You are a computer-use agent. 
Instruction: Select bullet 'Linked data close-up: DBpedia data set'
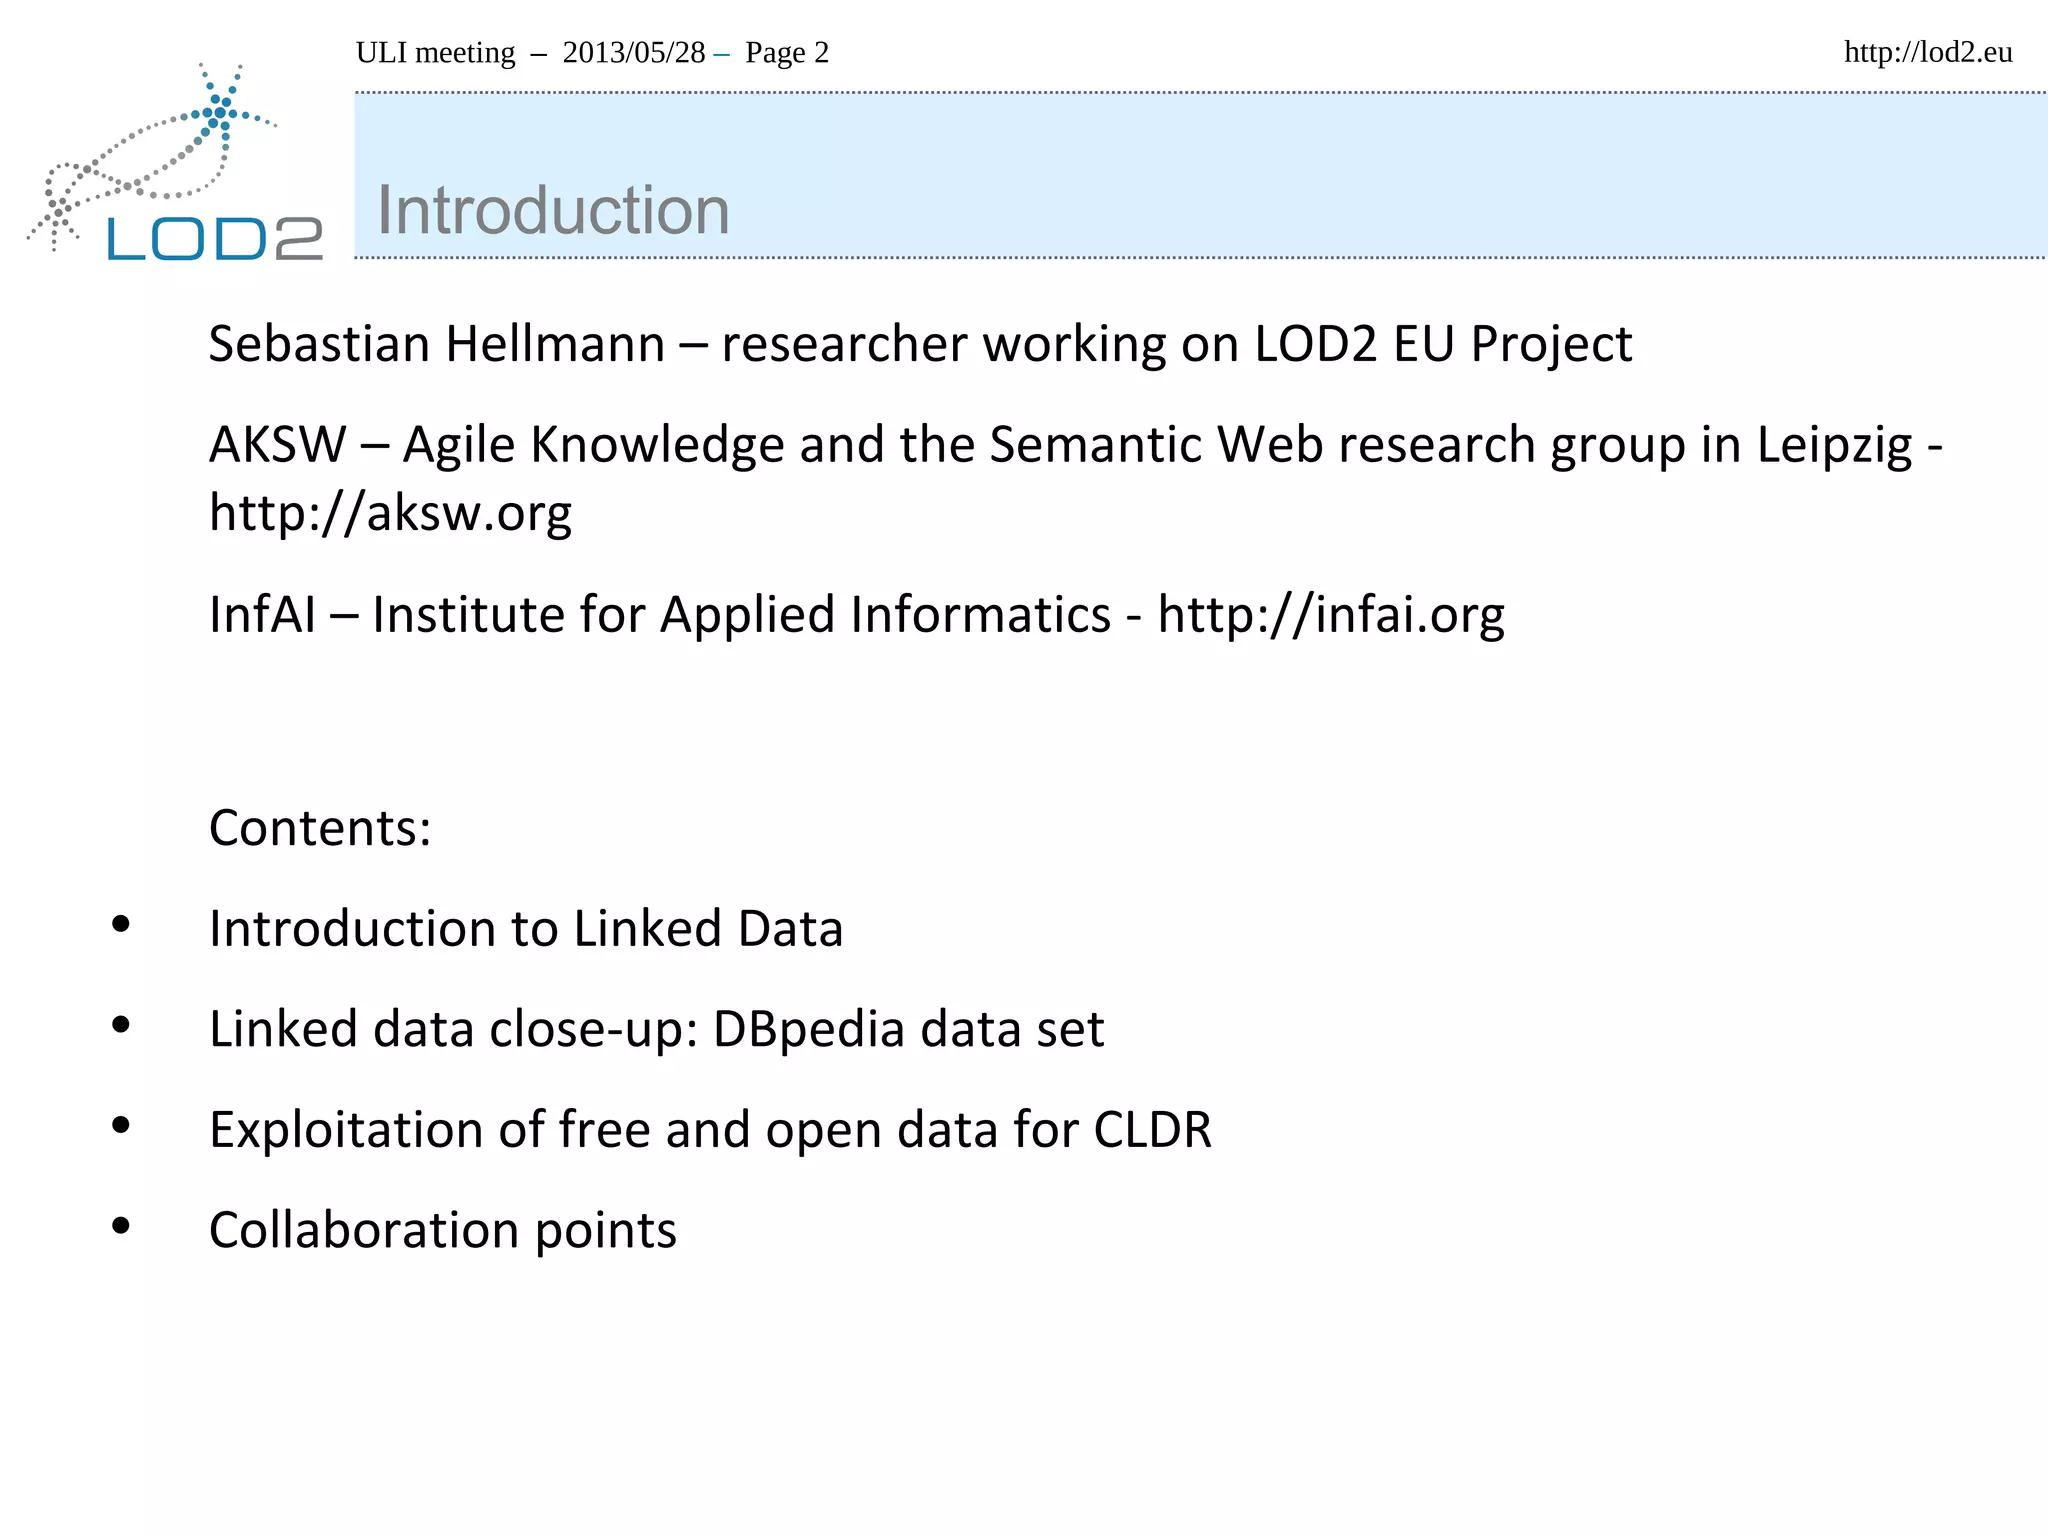pos(656,1030)
